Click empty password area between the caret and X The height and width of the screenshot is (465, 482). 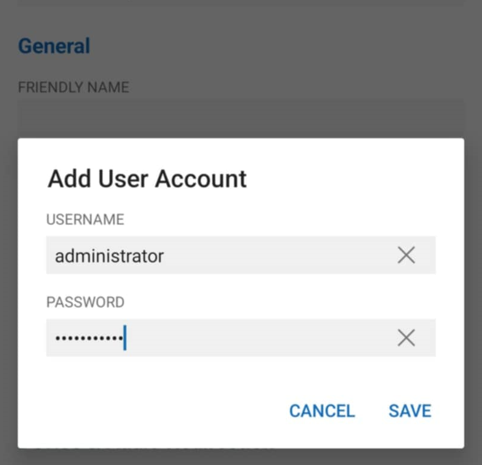[x=260, y=338]
